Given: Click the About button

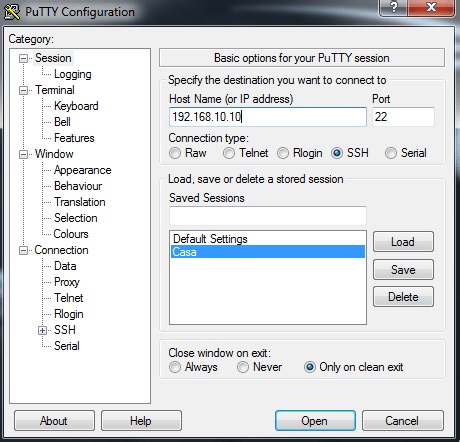Looking at the screenshot, I should (54, 421).
